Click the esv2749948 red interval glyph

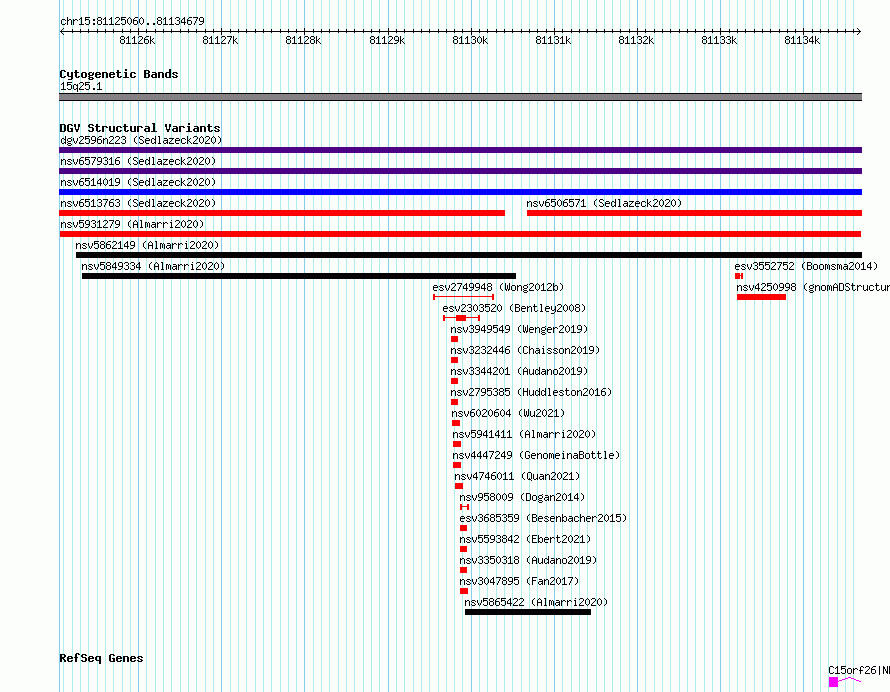[463, 297]
